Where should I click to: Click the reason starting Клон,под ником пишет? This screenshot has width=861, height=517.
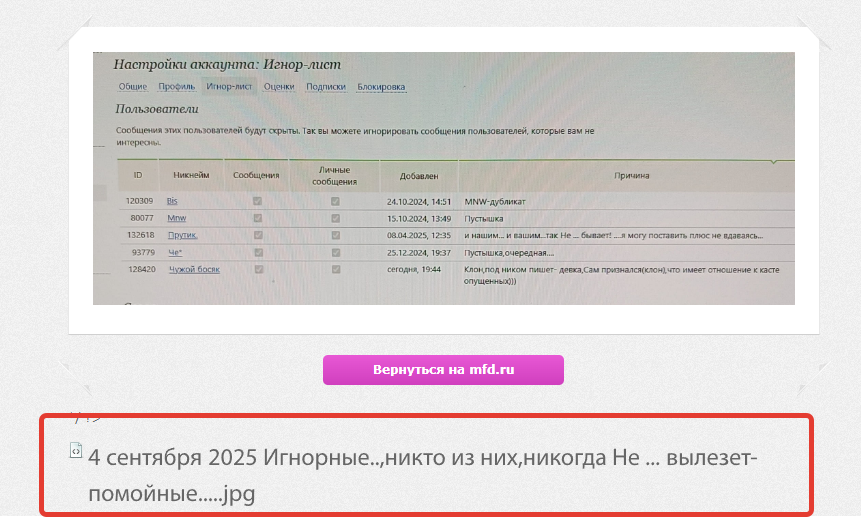coord(622,276)
